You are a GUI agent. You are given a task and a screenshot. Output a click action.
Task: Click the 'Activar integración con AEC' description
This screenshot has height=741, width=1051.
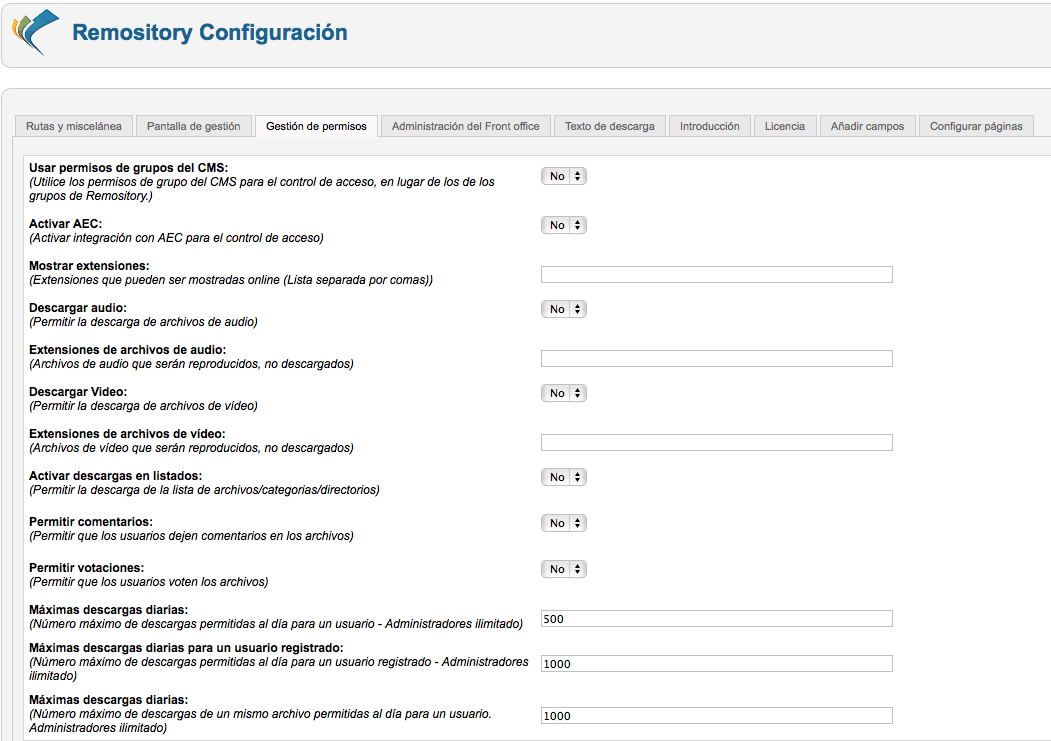tap(176, 238)
